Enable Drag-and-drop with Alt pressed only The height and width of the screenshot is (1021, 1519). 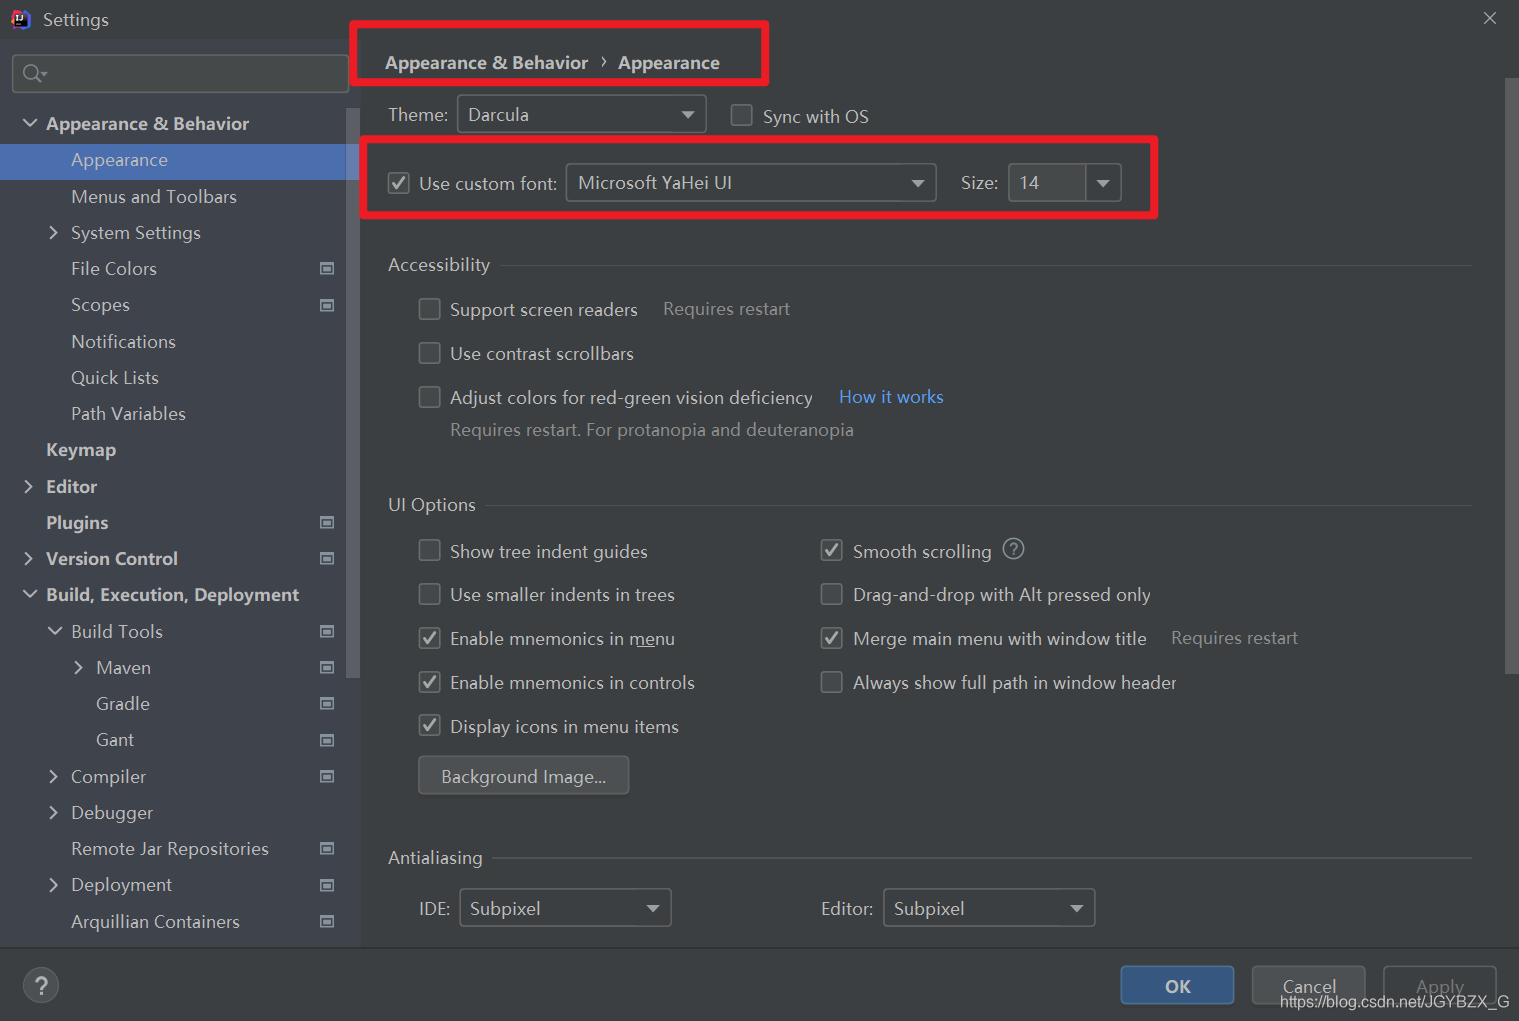[x=831, y=594]
